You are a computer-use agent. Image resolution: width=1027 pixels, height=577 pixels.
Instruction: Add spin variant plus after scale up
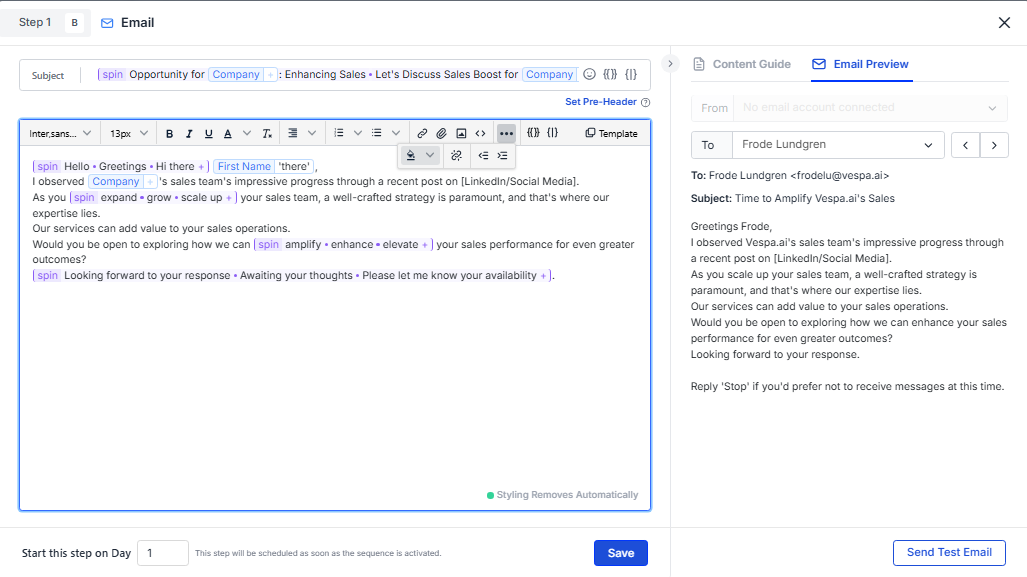tap(229, 198)
